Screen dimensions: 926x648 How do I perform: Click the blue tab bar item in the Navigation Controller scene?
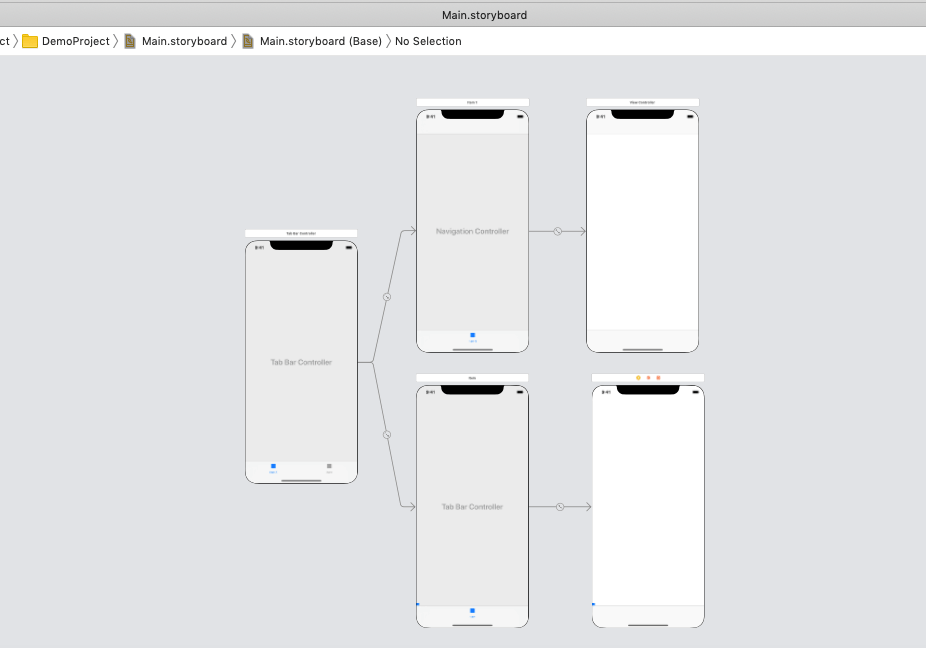pos(473,337)
